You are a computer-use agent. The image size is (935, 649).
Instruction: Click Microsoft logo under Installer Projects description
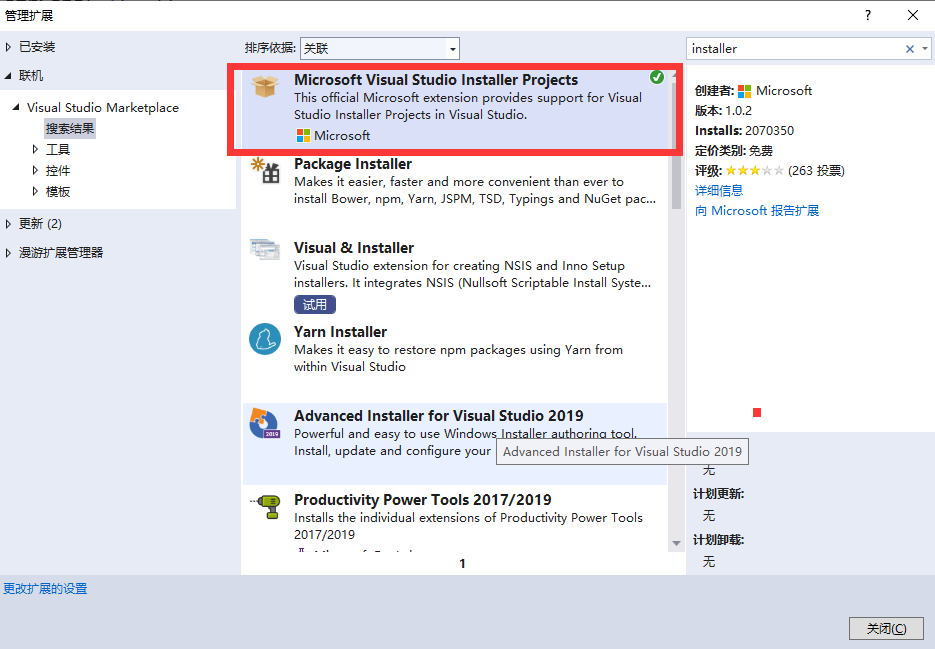coord(303,136)
